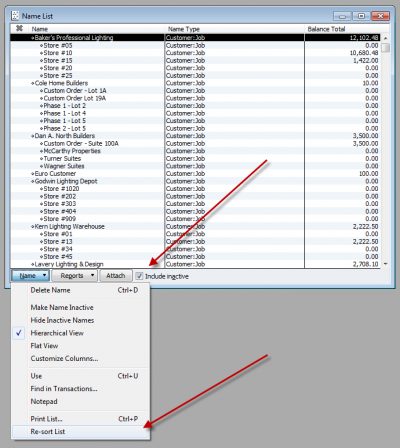Click the Attach button
The width and height of the screenshot is (400, 448).
tap(116, 276)
